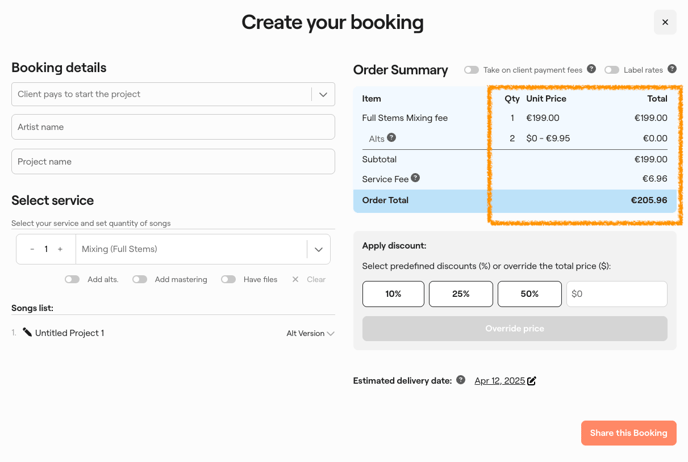Enable the Label rates switch
The width and height of the screenshot is (688, 462).
(611, 70)
